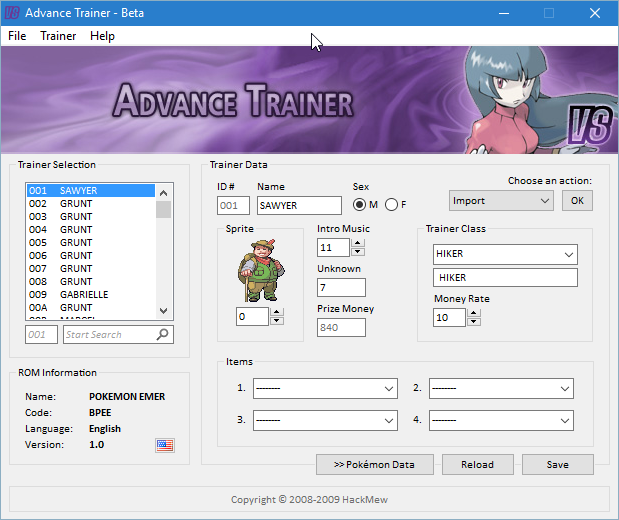Click the Sprite number field

pos(253,316)
